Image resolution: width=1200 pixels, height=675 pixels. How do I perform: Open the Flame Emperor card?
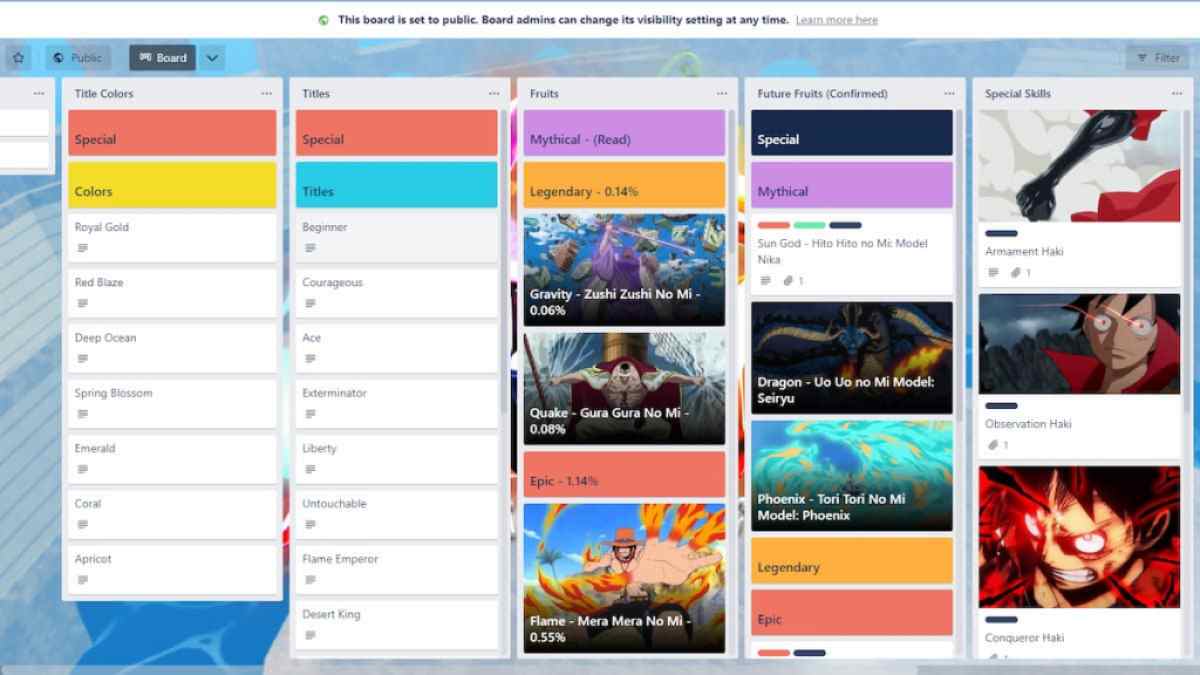396,570
